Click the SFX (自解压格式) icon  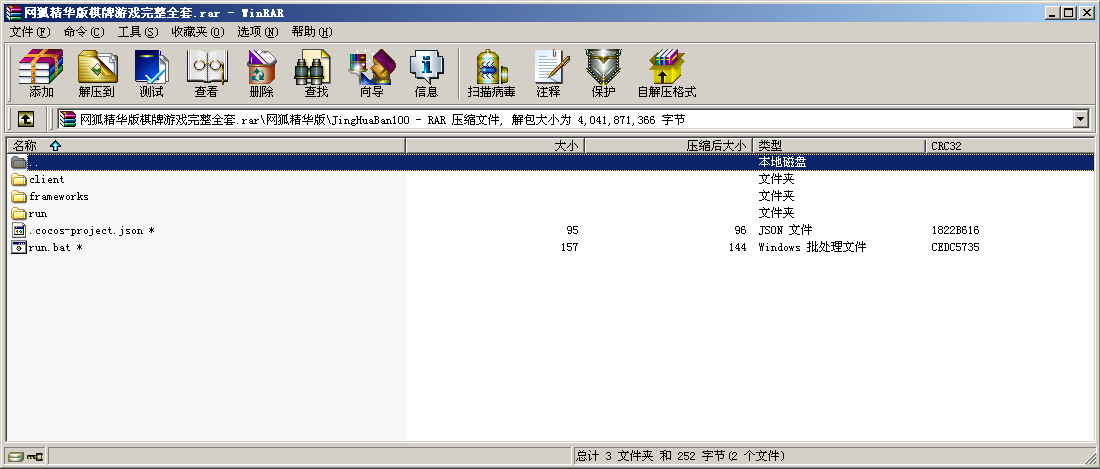[x=667, y=73]
